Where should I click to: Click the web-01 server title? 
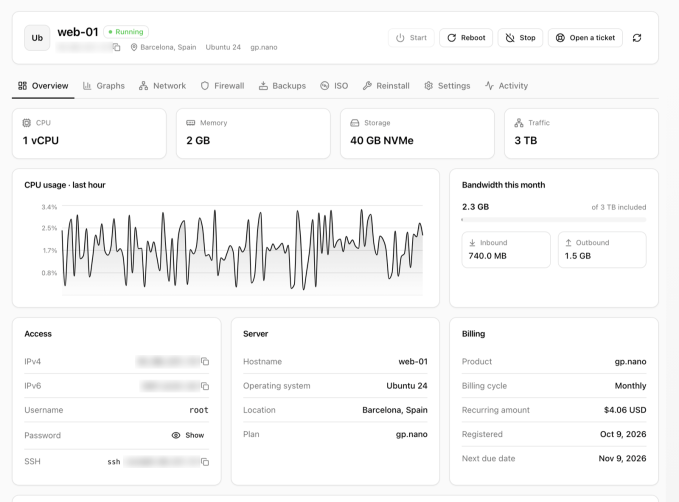pos(78,32)
